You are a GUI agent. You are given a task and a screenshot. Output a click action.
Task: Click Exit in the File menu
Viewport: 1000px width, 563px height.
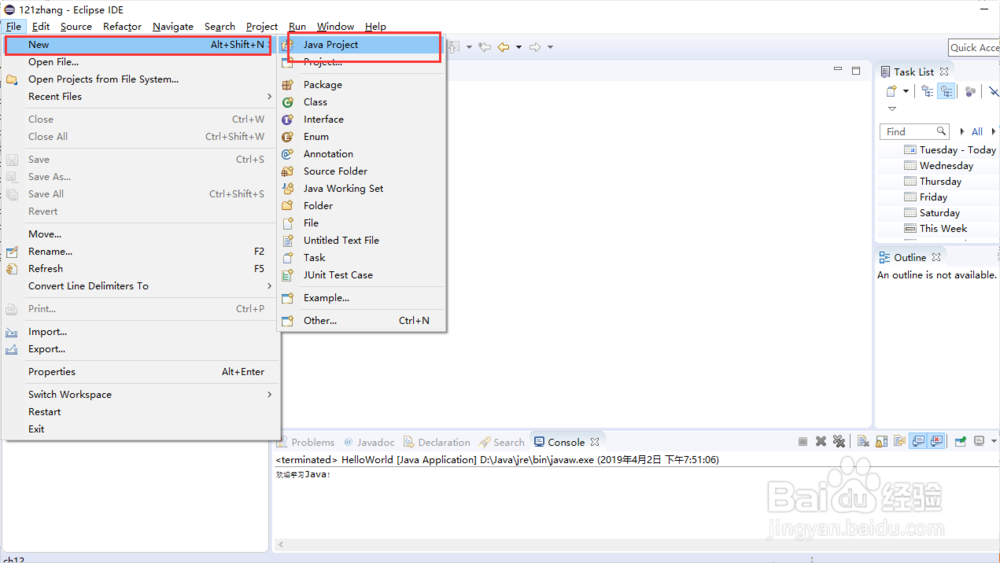click(141, 429)
